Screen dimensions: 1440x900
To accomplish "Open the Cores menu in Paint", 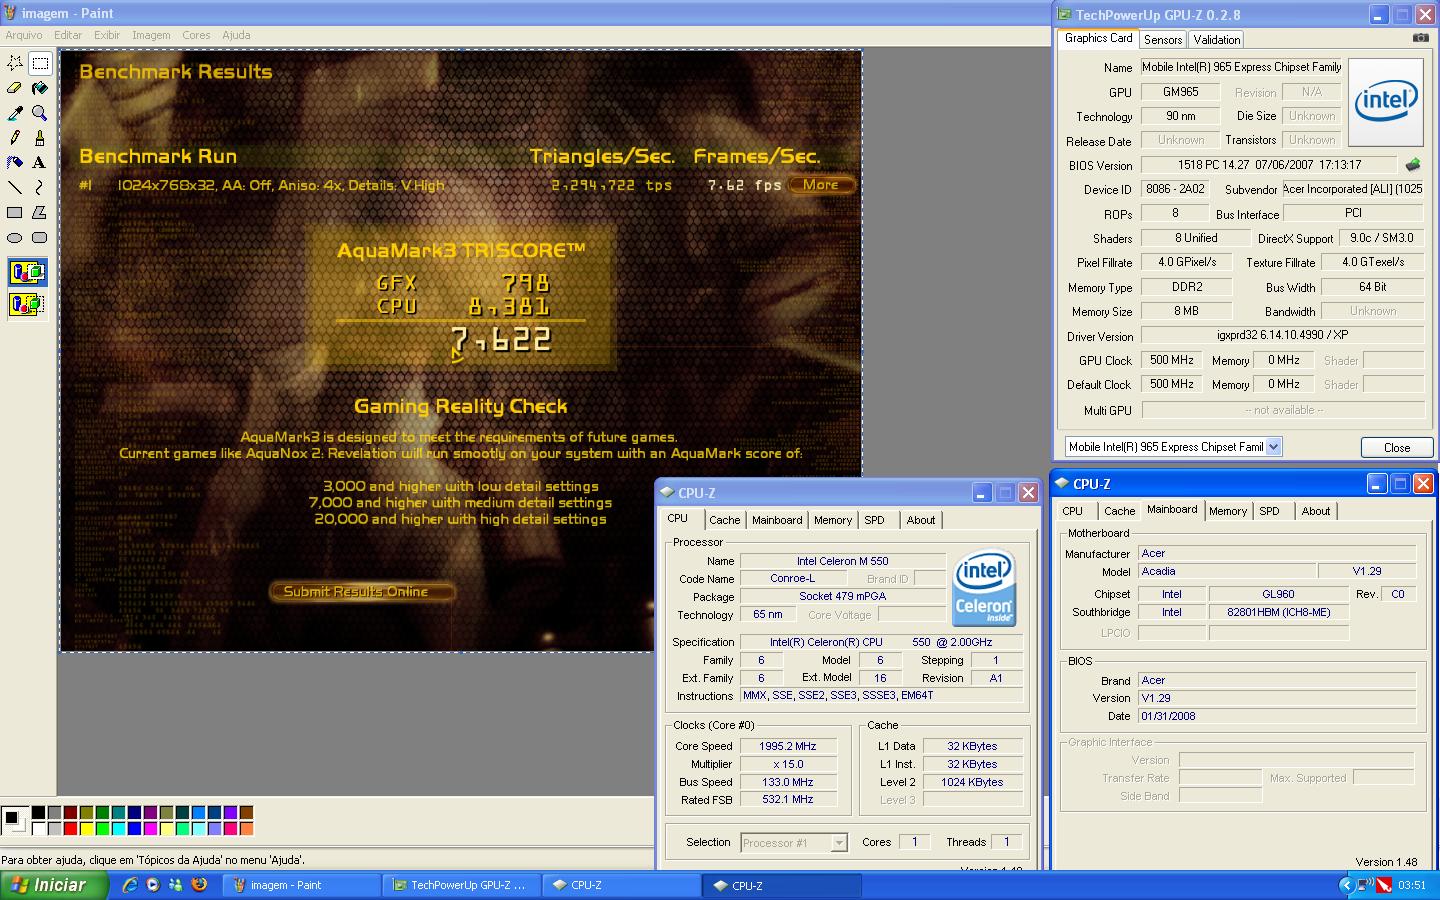I will (196, 35).
